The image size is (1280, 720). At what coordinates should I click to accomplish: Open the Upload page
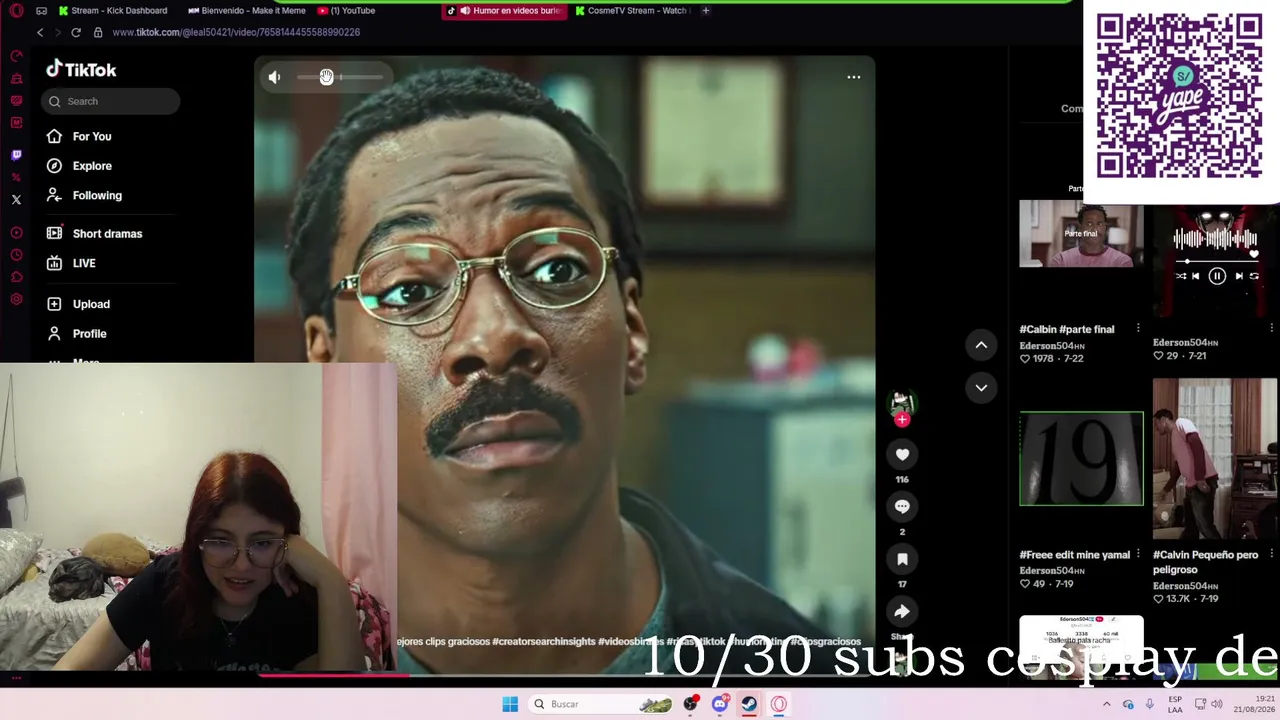pos(91,304)
